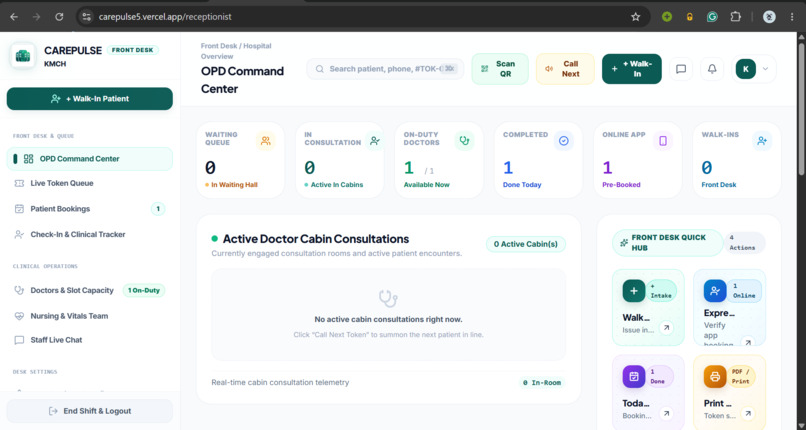This screenshot has width=806, height=430.
Task: Click the site information icon in address bar
Action: click(x=87, y=16)
